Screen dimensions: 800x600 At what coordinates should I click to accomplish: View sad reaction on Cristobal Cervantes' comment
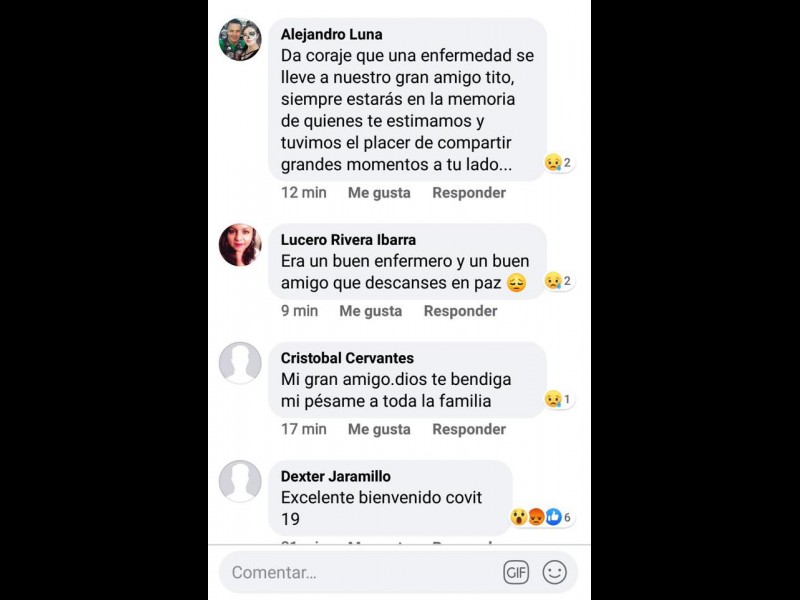pos(559,399)
